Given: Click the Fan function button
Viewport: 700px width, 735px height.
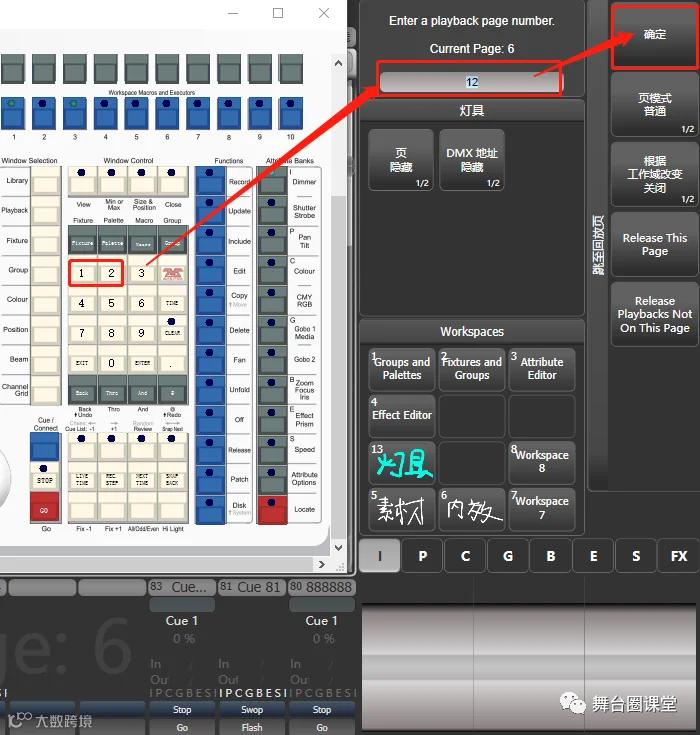Looking at the screenshot, I should pyautogui.click(x=210, y=360).
